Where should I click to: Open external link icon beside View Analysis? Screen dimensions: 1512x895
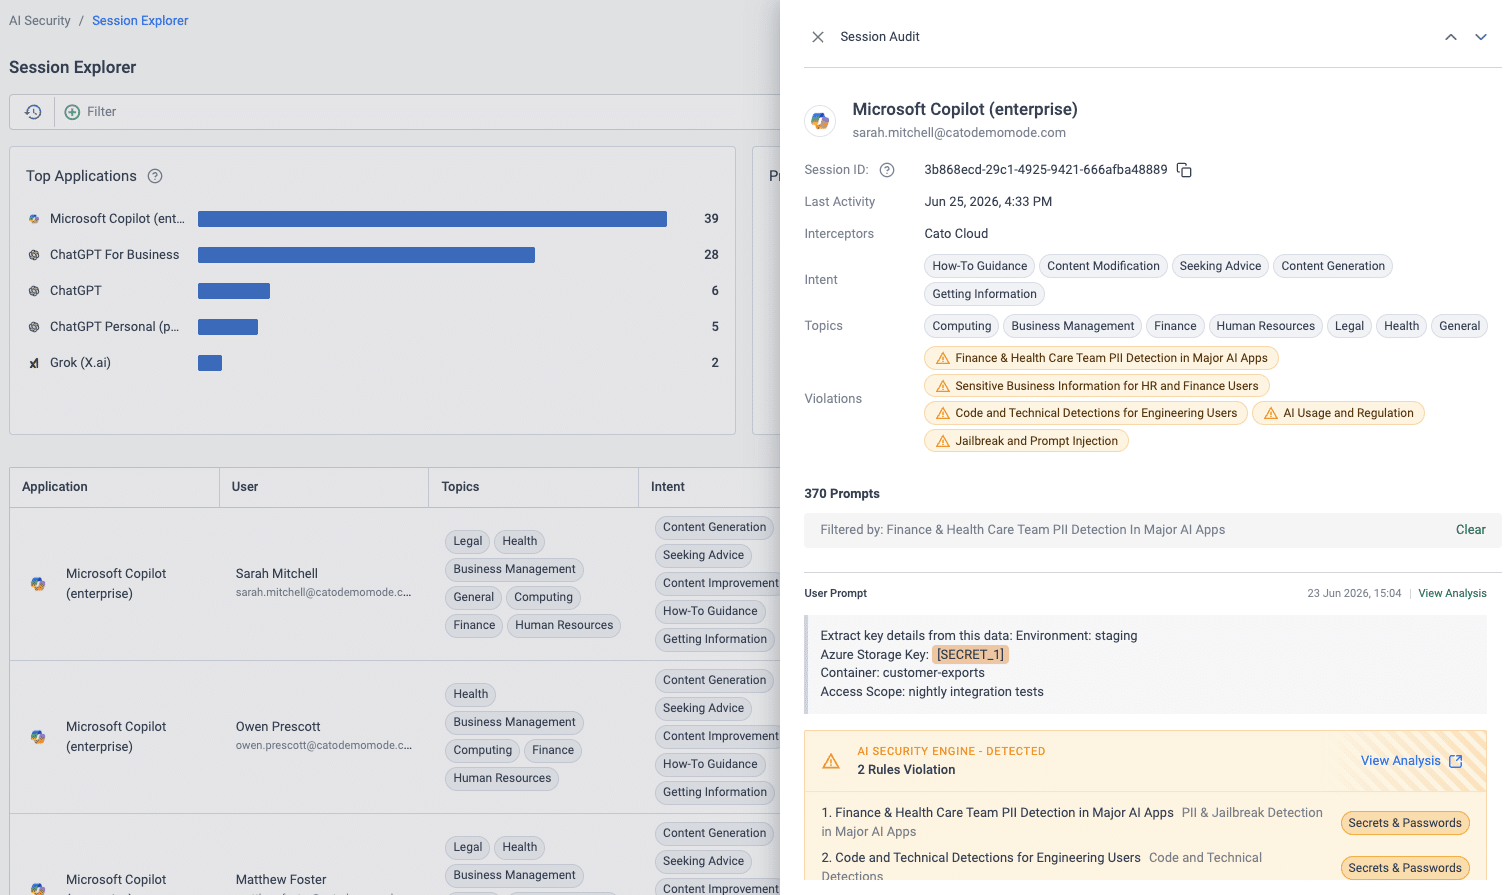click(1456, 761)
